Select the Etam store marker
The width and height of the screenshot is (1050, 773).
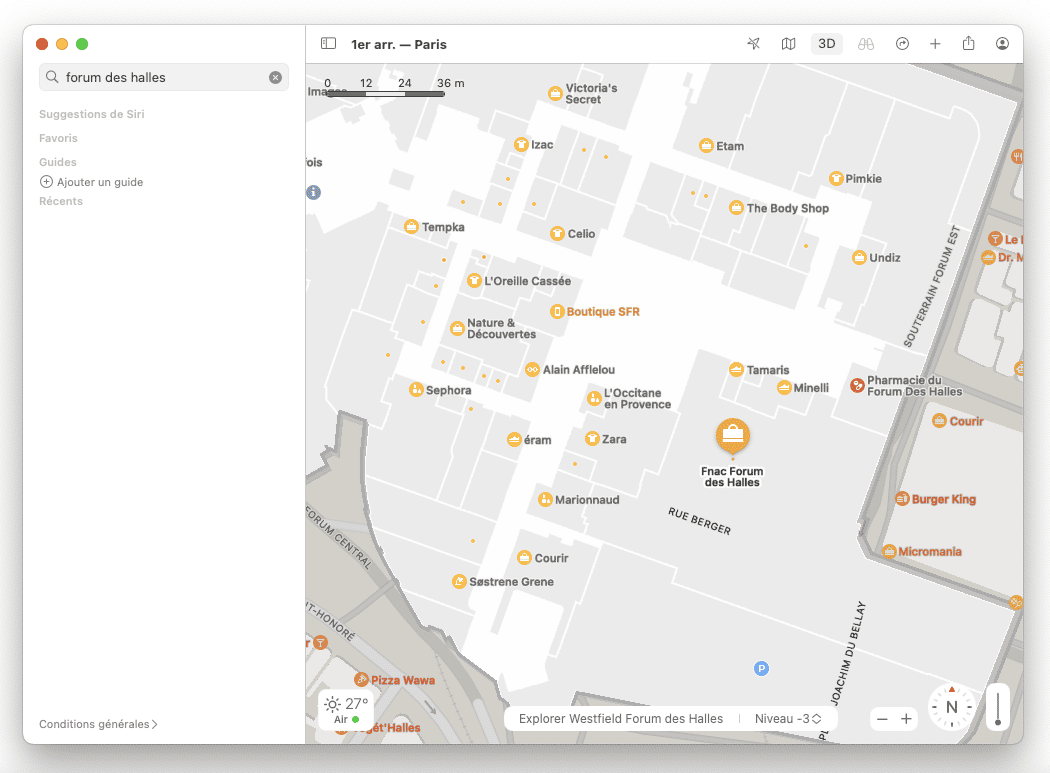pos(706,146)
